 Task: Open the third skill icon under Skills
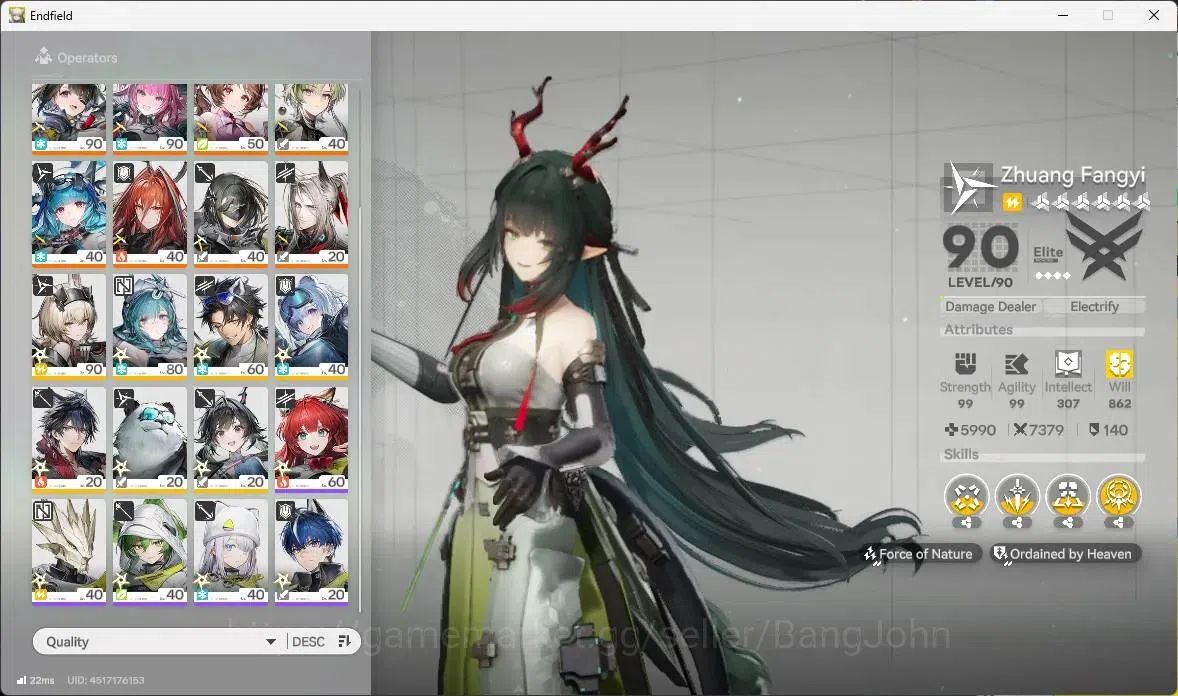1068,497
